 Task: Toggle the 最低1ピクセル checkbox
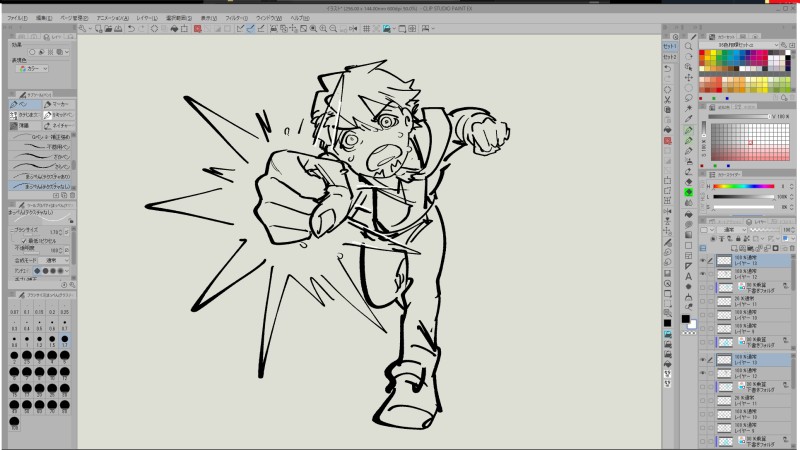pos(23,240)
